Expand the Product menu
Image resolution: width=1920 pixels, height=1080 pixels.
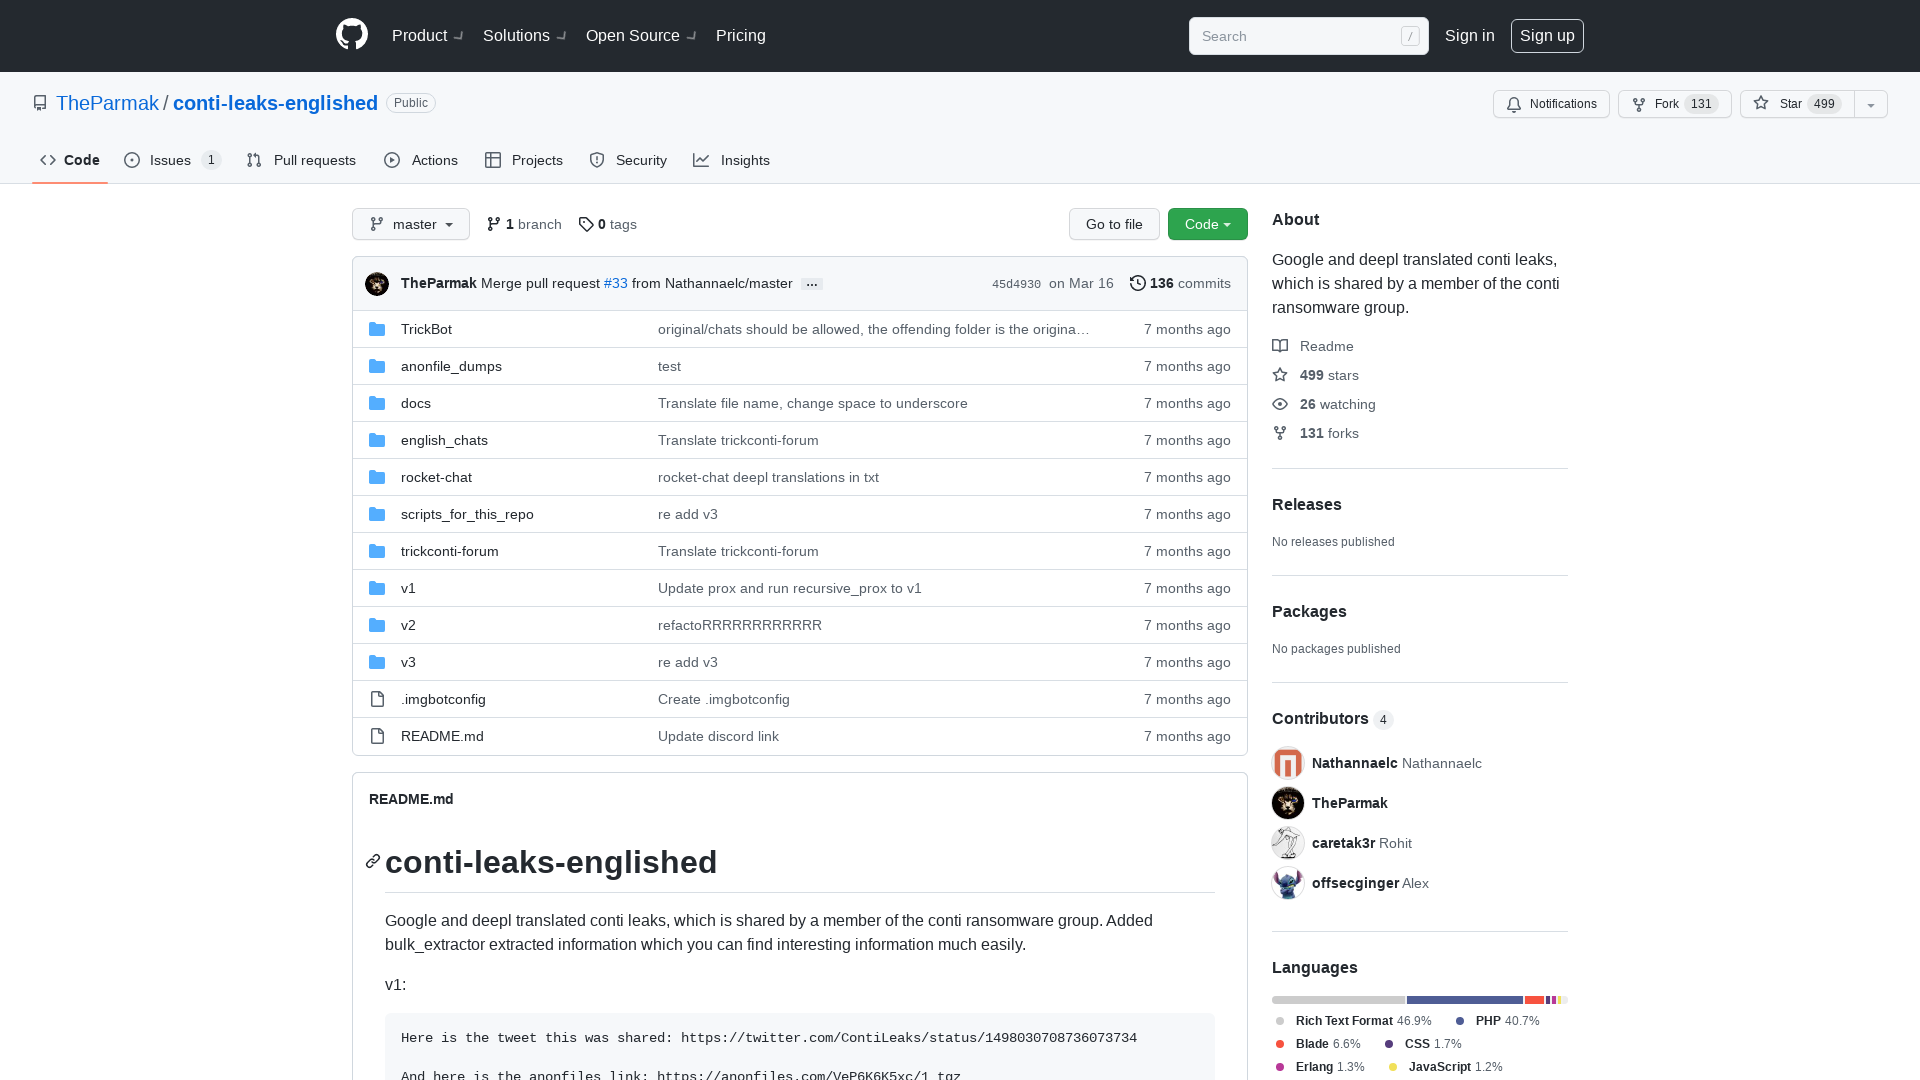pos(428,36)
